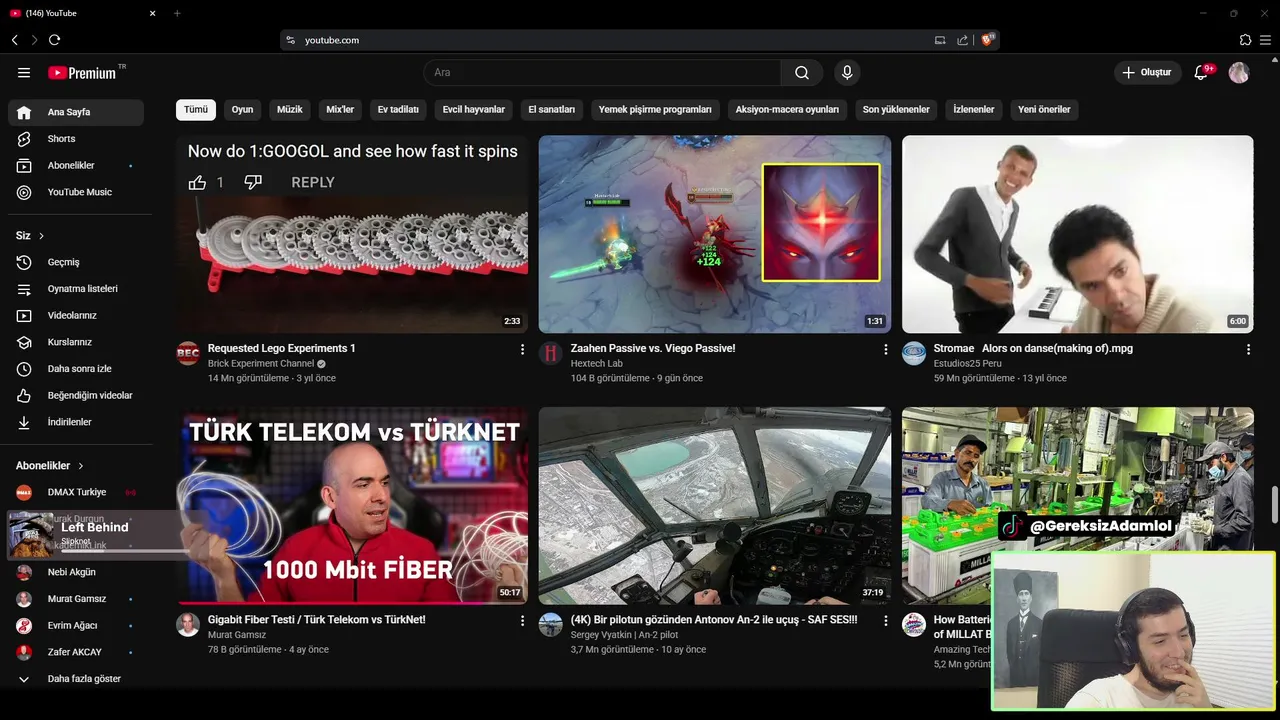This screenshot has width=1280, height=720.
Task: Open more options for Zaahen Passive video
Action: coord(885,349)
